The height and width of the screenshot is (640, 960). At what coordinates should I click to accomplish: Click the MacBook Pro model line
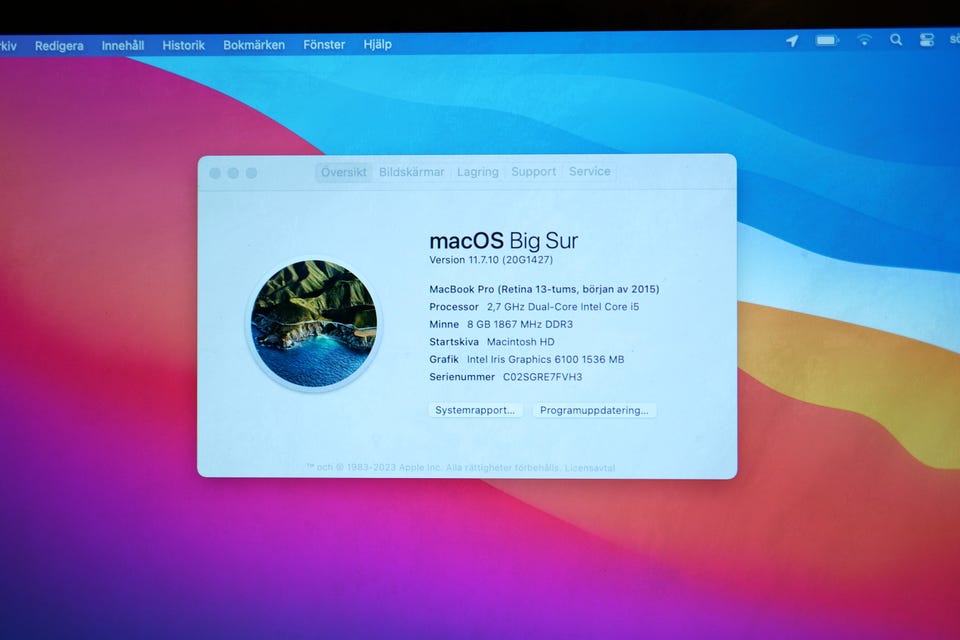(544, 289)
